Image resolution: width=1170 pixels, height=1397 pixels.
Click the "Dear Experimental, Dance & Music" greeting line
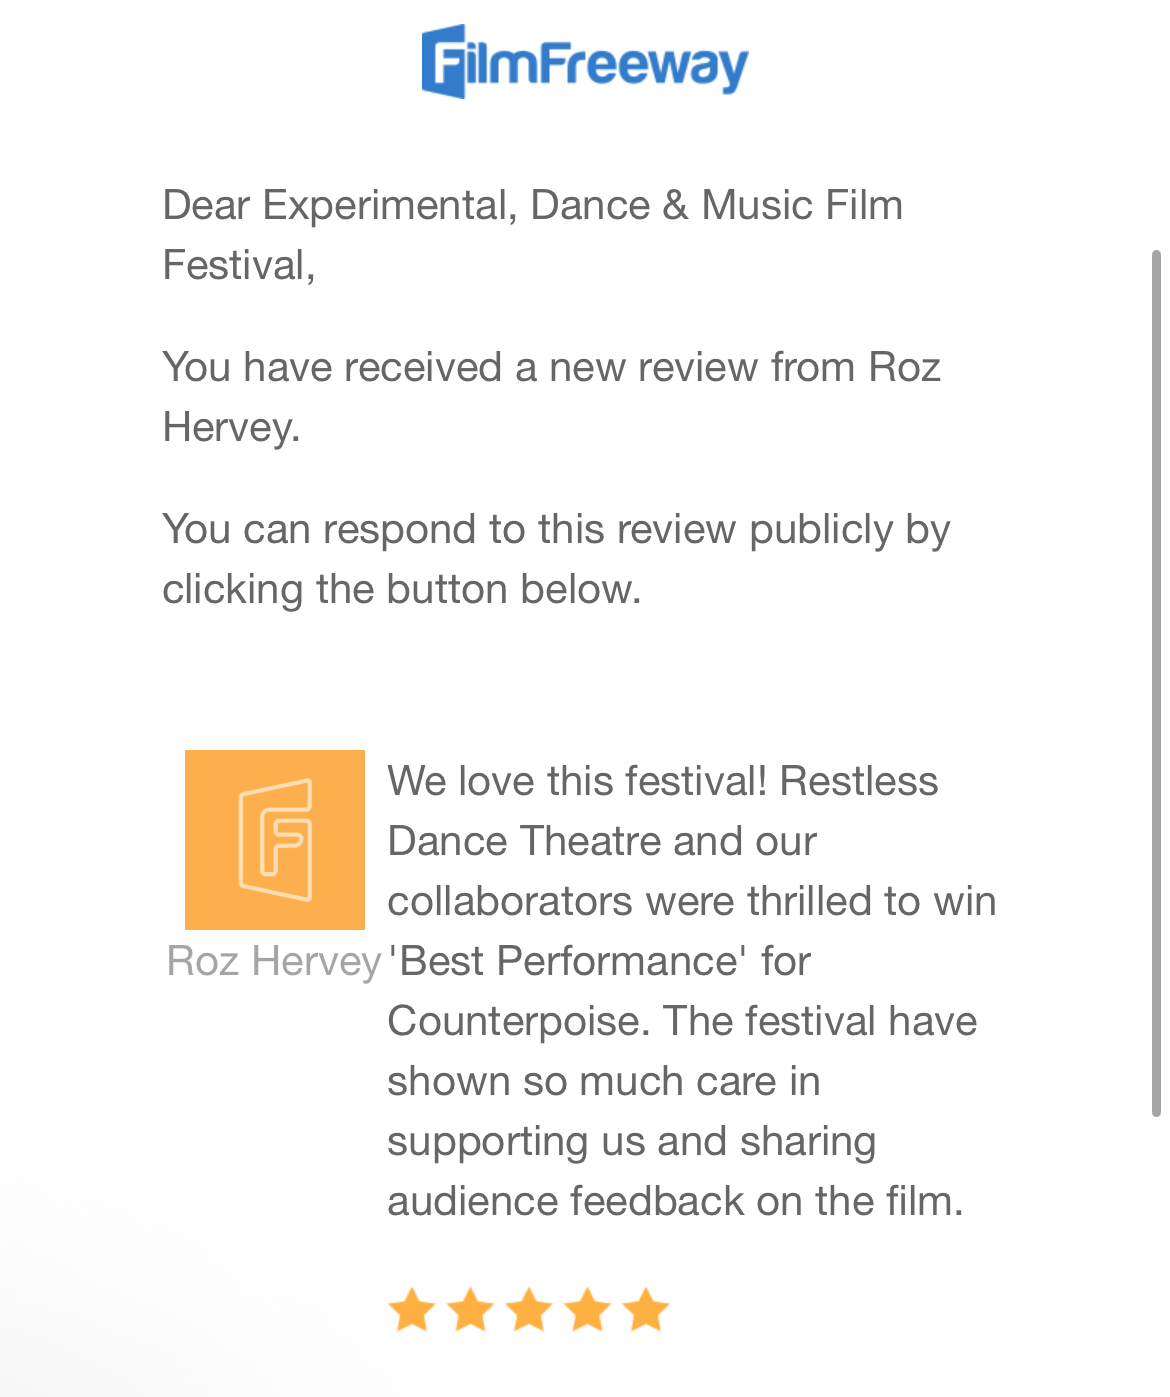tap(532, 205)
